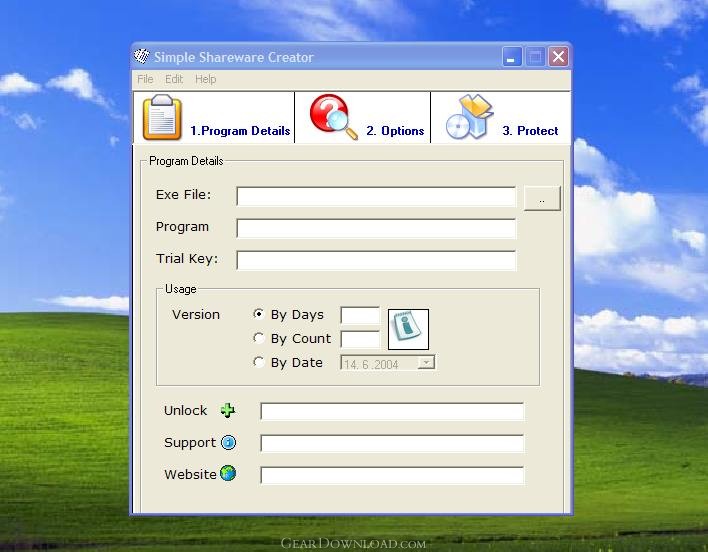Viewport: 708px width, 552px height.
Task: Switch to the 3. Protect tab label
Action: pyautogui.click(x=530, y=131)
